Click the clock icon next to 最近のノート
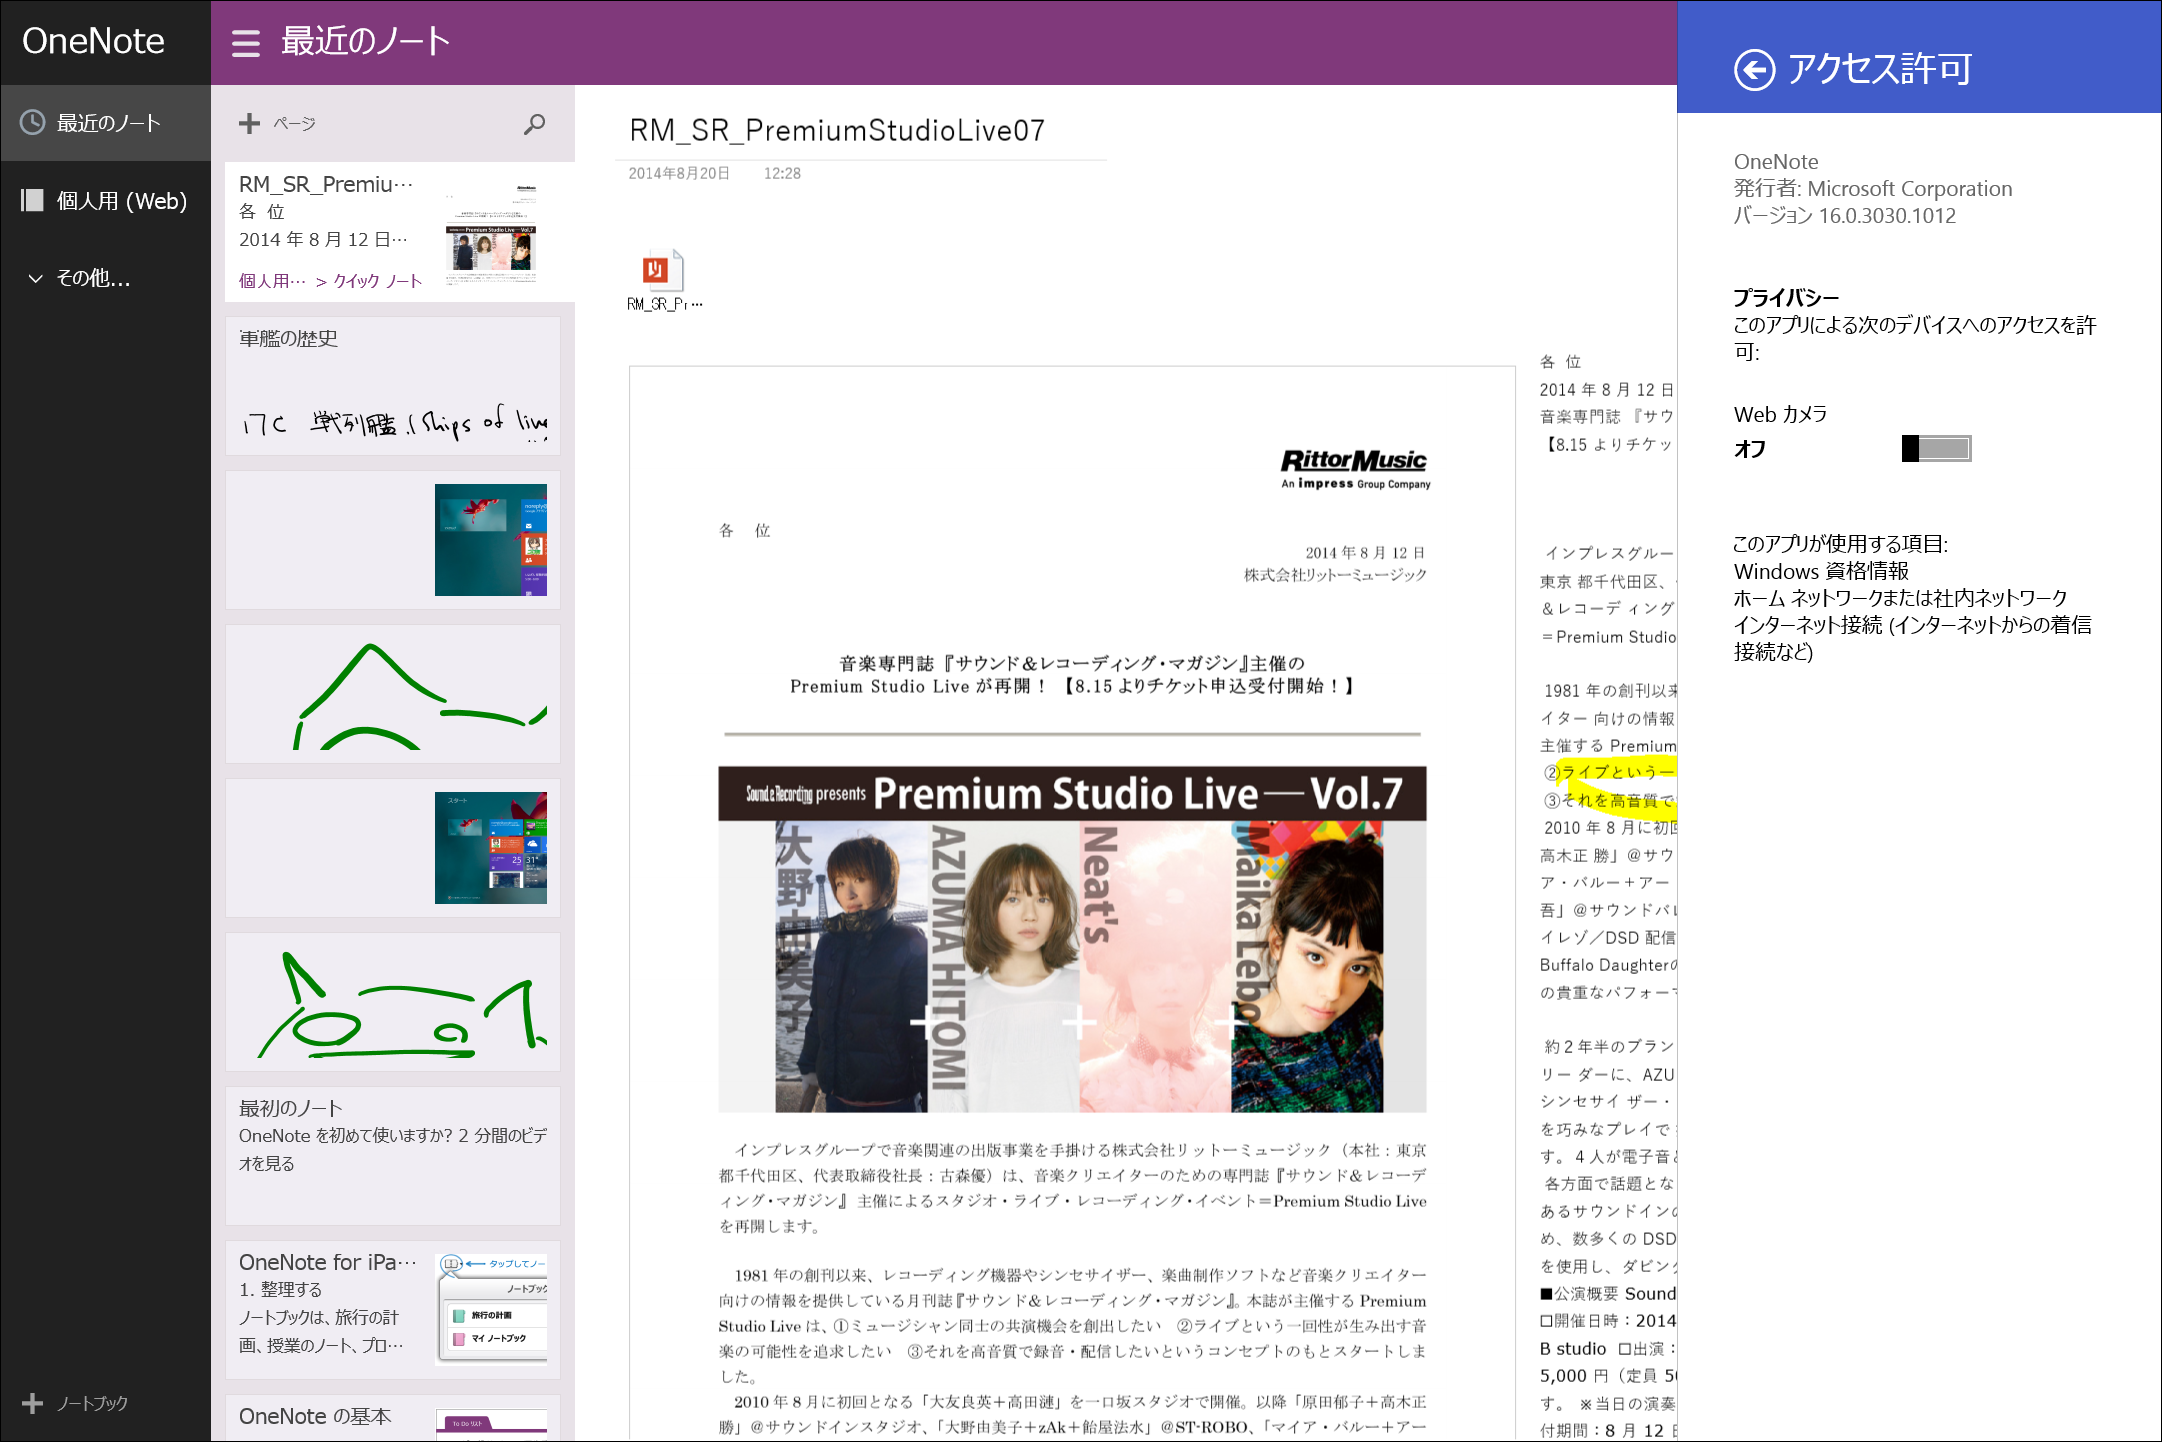 click(32, 122)
